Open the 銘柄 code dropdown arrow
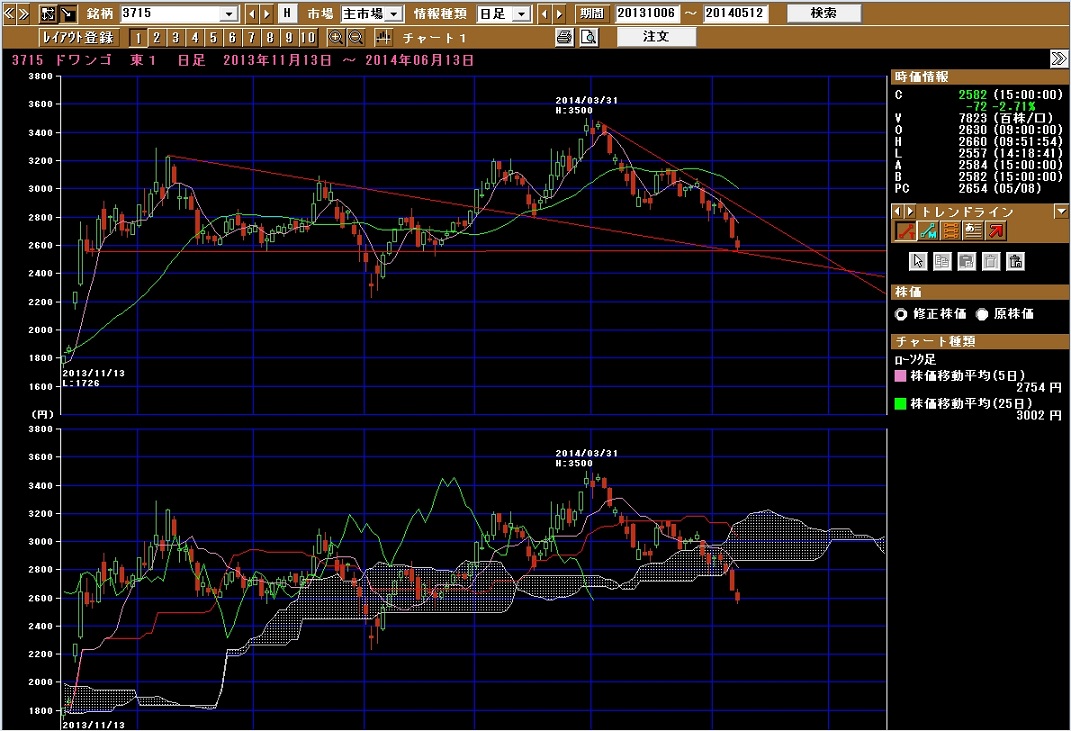The width and height of the screenshot is (1071, 731). [x=230, y=14]
